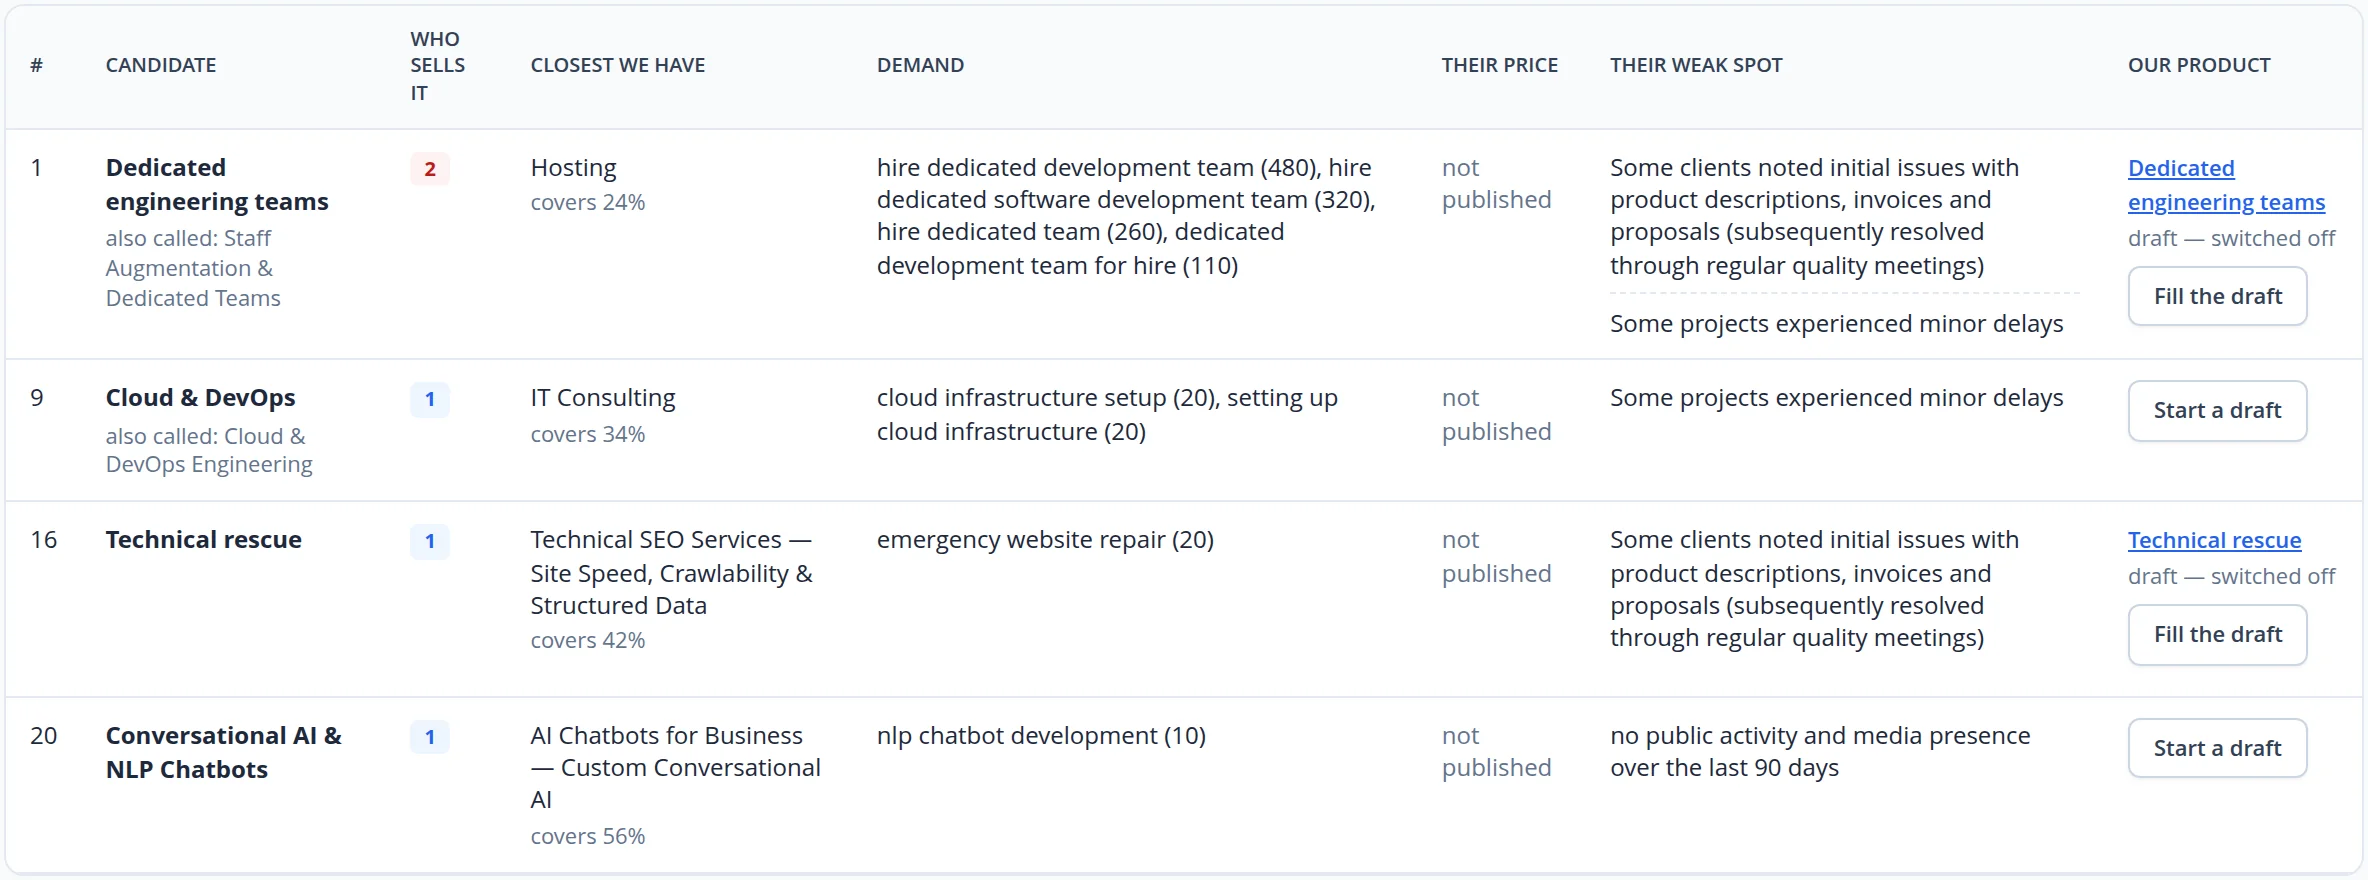Open the Dedicated engineering teams product link
Image resolution: width=2368 pixels, height=880 pixels.
[2226, 185]
